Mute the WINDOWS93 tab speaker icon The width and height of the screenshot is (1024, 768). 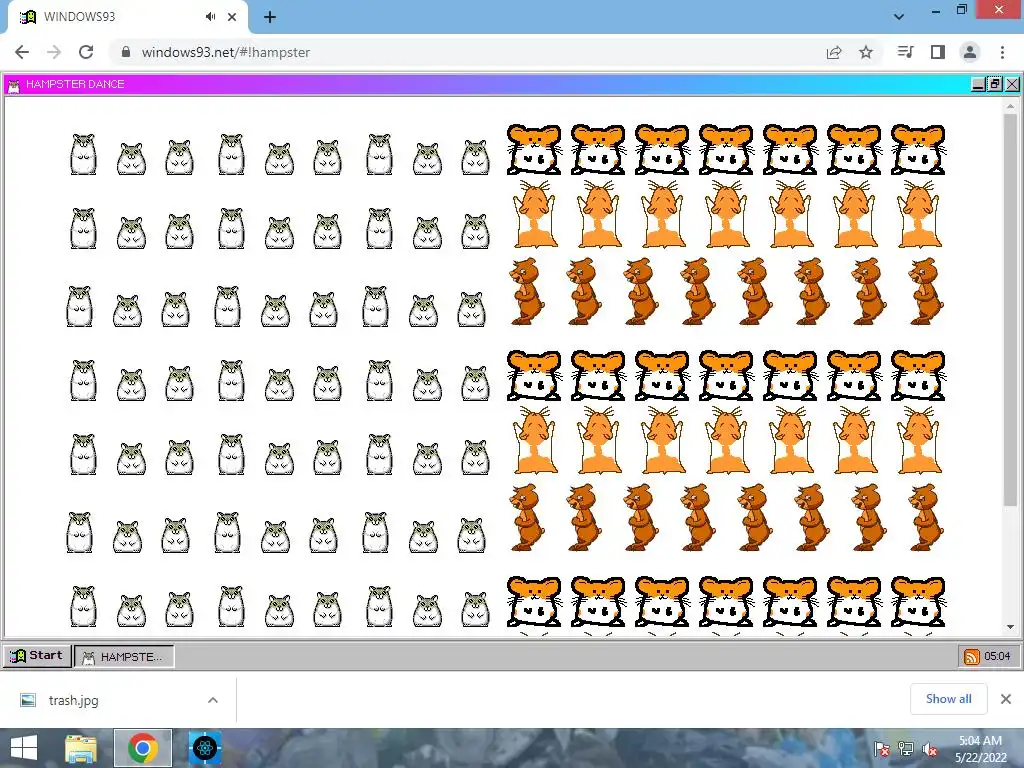coord(210,17)
